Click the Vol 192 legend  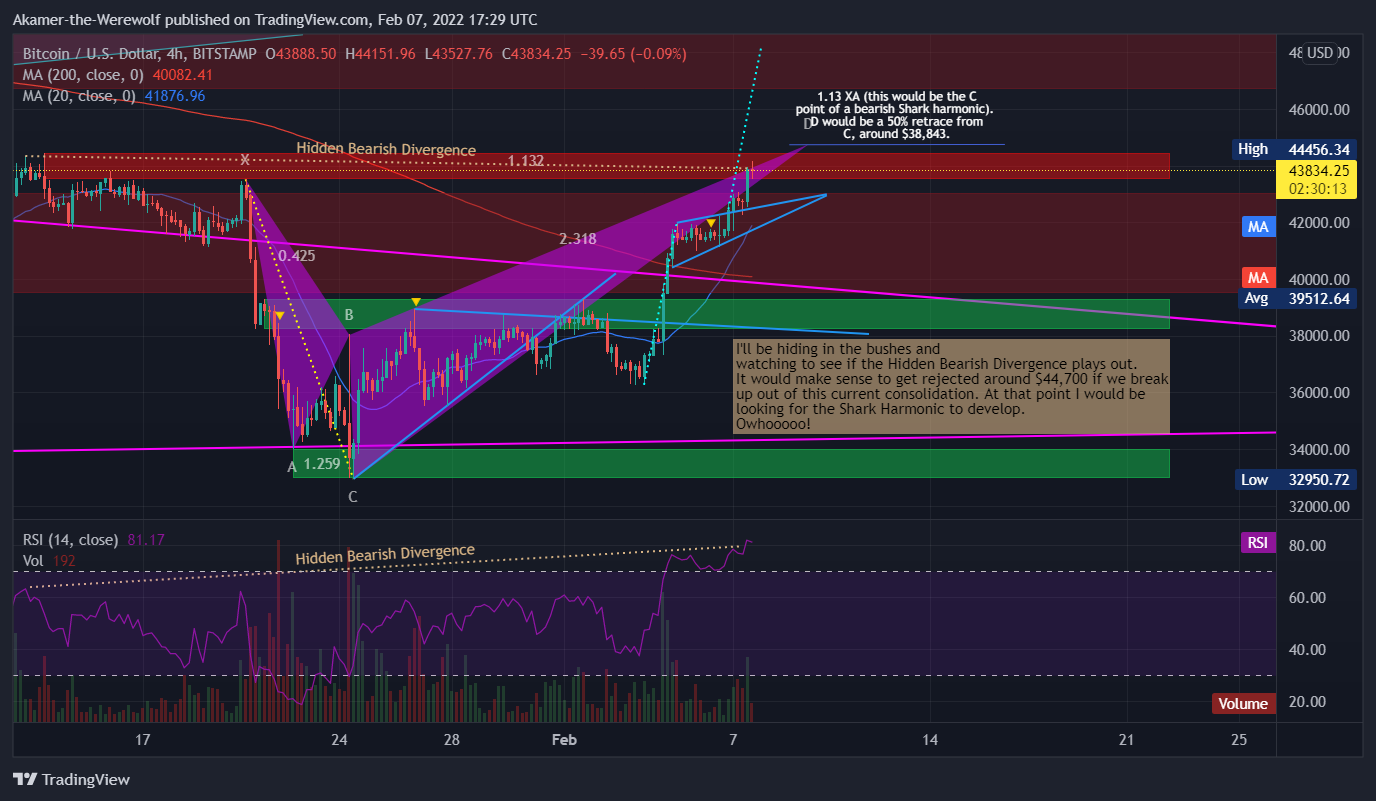pos(48,561)
